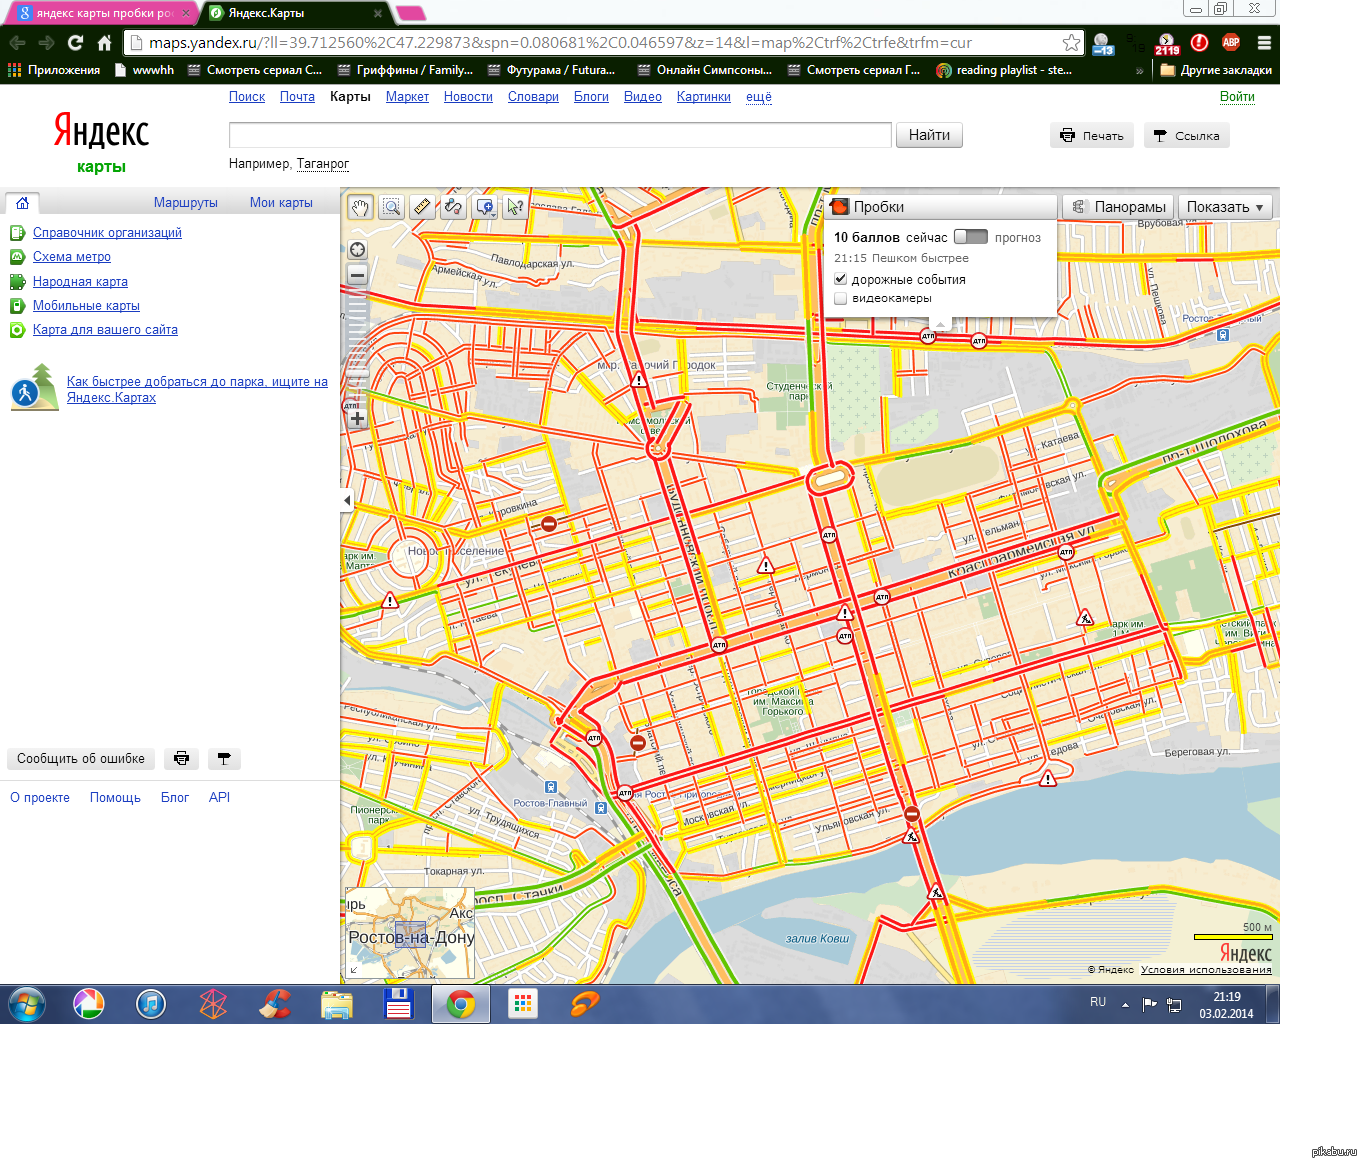The width and height of the screenshot is (1362, 1163).
Task: Click the Windows Start button
Action: pos(27,1004)
